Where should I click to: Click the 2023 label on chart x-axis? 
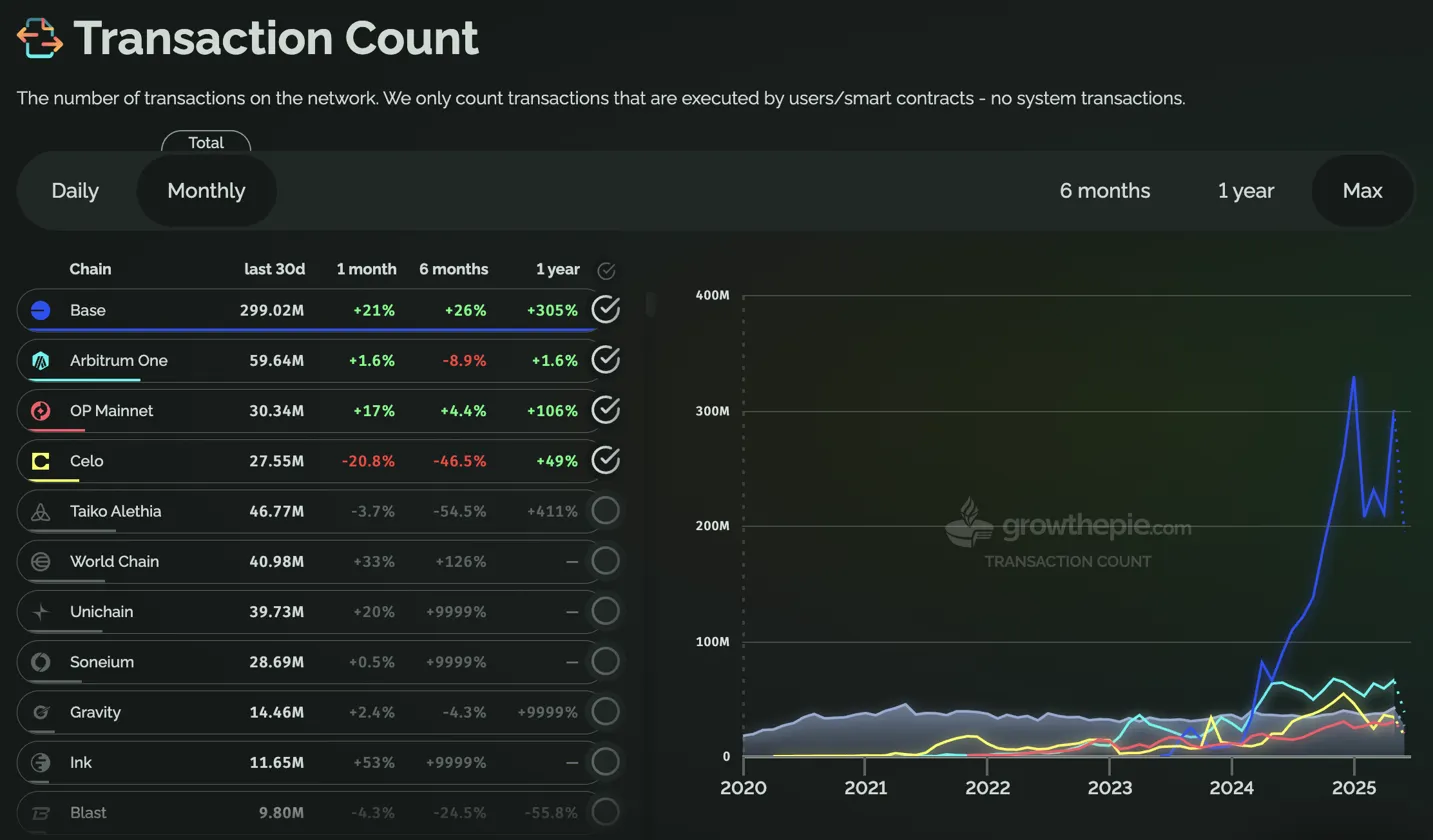[x=1110, y=787]
